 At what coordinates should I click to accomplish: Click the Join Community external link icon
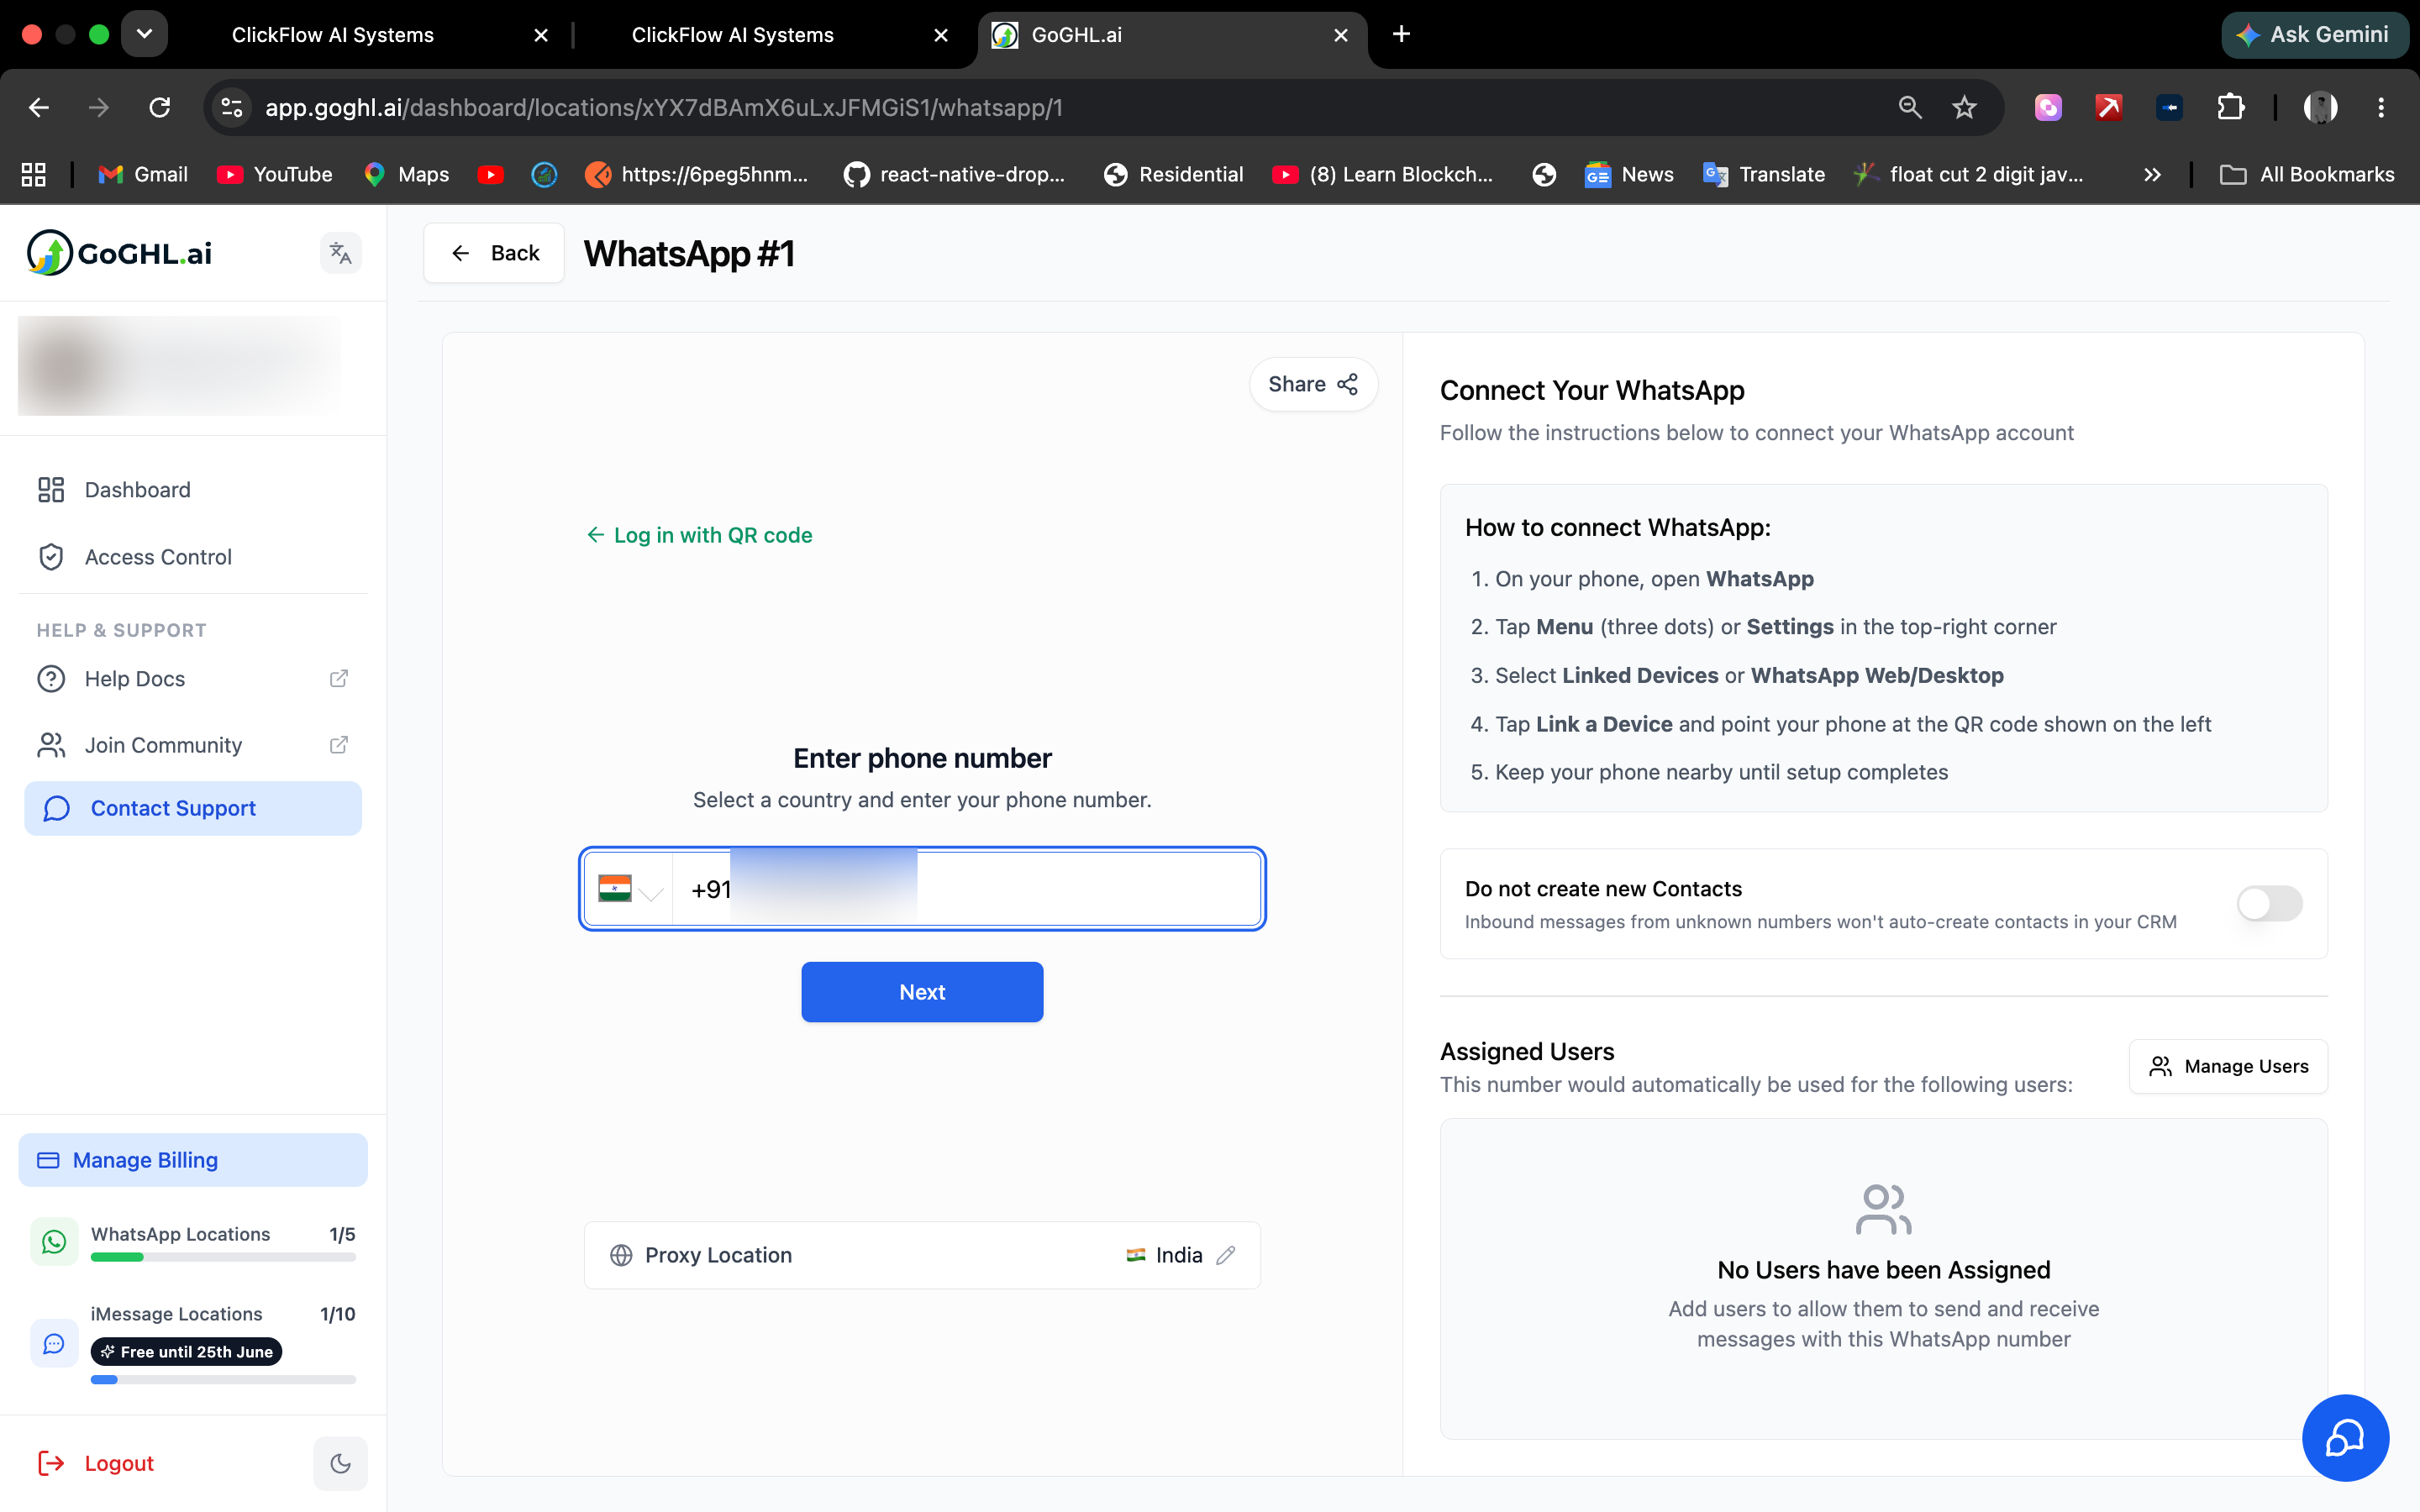[x=339, y=745]
